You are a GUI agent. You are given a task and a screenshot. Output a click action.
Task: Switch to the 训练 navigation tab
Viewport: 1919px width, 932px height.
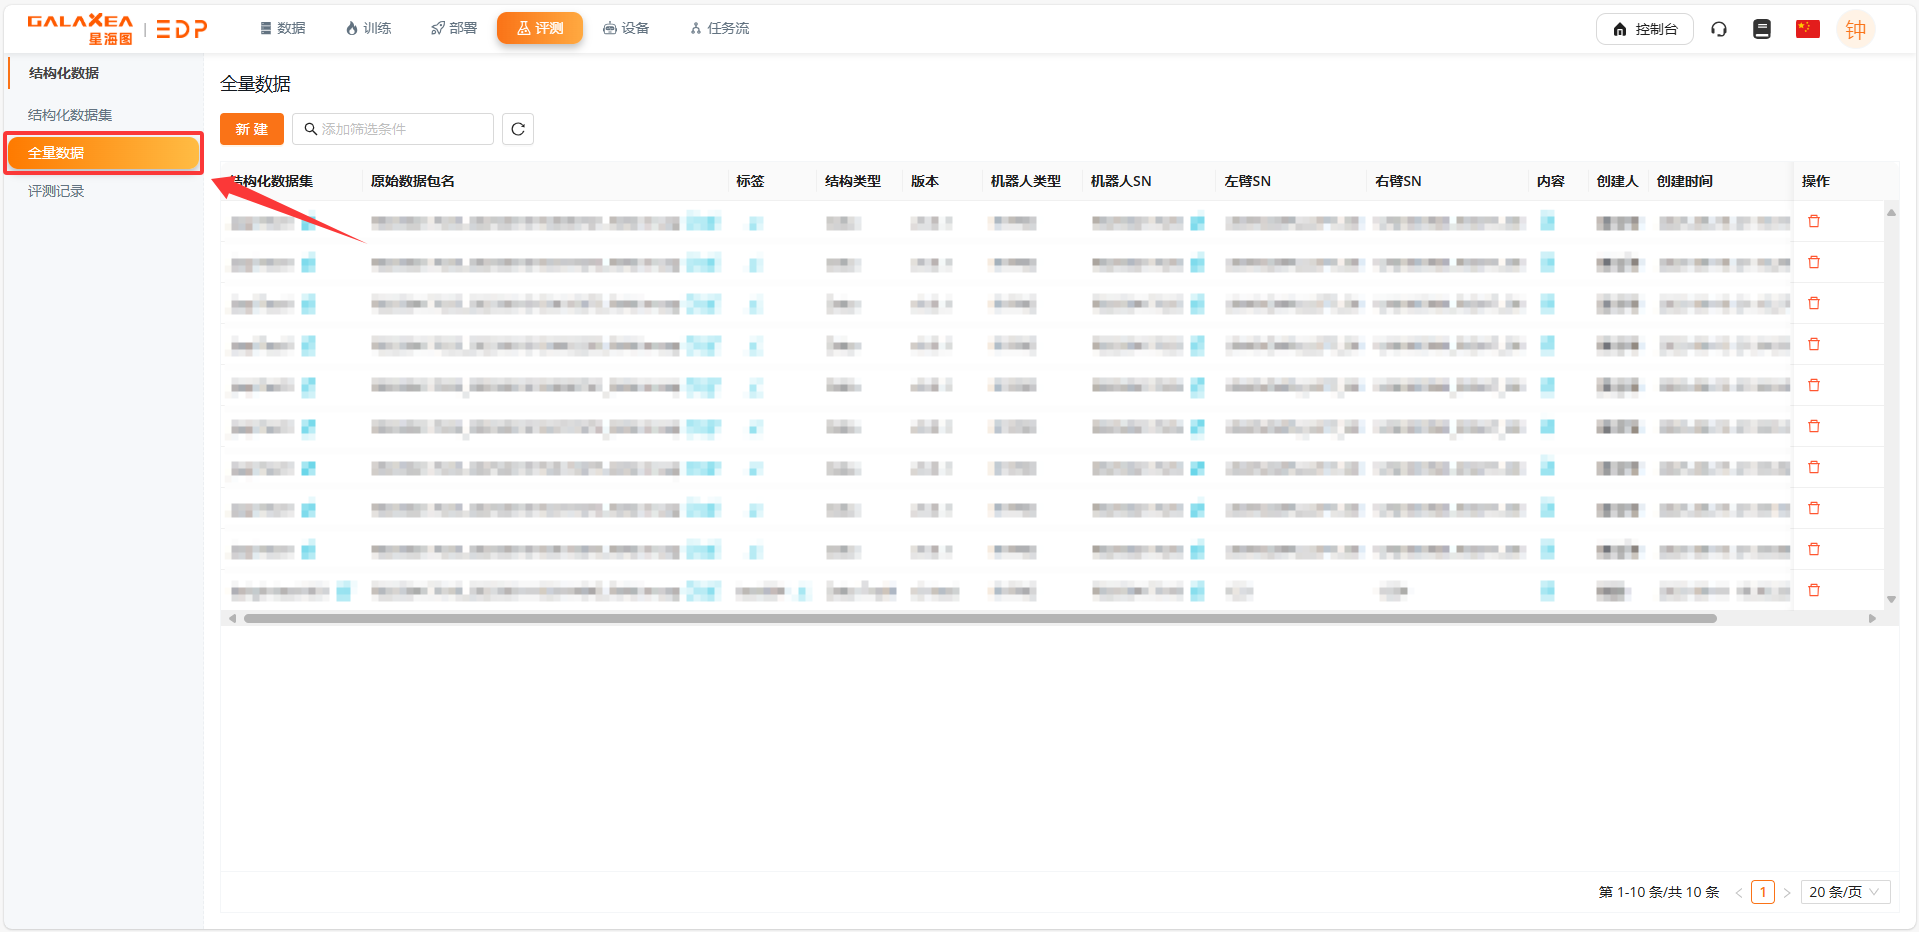[x=368, y=28]
